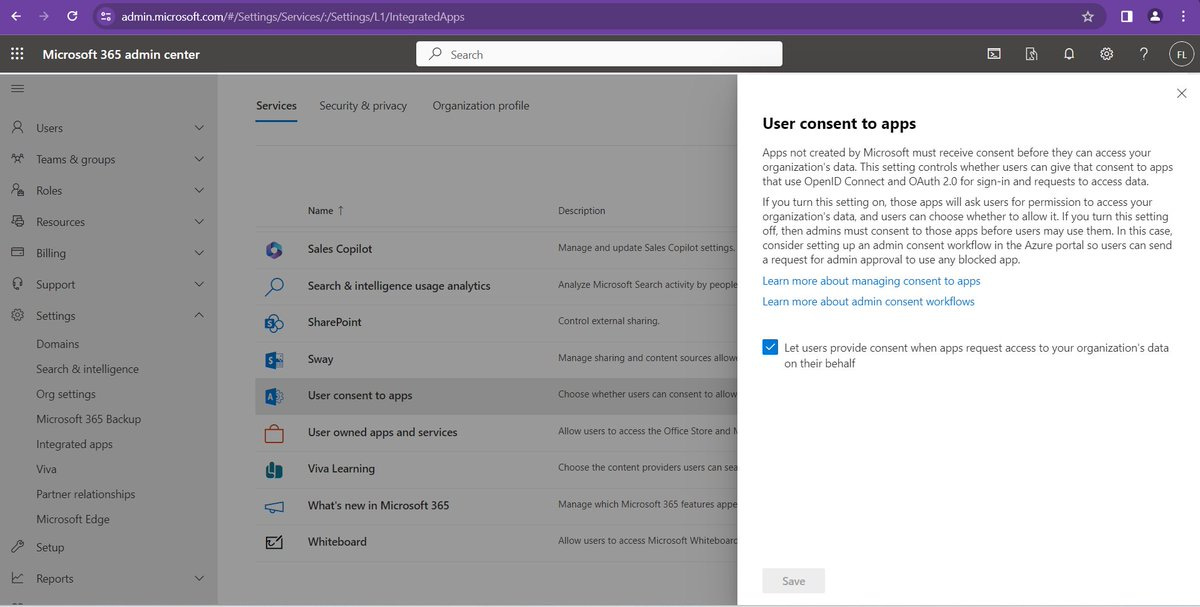Click the Search & intelligence magnifier icon
Screen dimensions: 1200x607
[273, 286]
